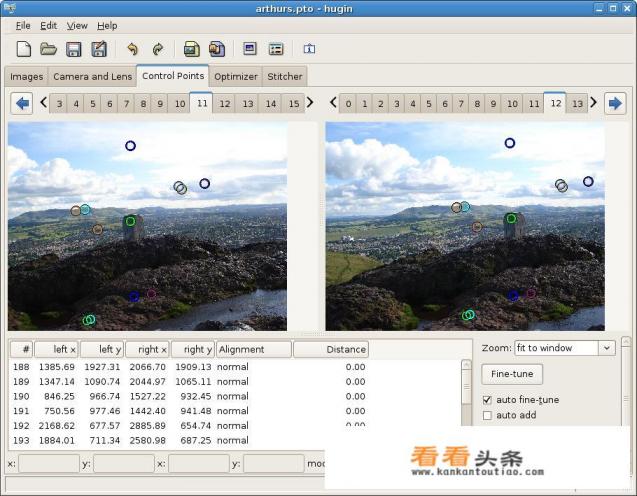637x496 pixels.
Task: Enable the auto add checkbox
Action: pyautogui.click(x=488, y=415)
